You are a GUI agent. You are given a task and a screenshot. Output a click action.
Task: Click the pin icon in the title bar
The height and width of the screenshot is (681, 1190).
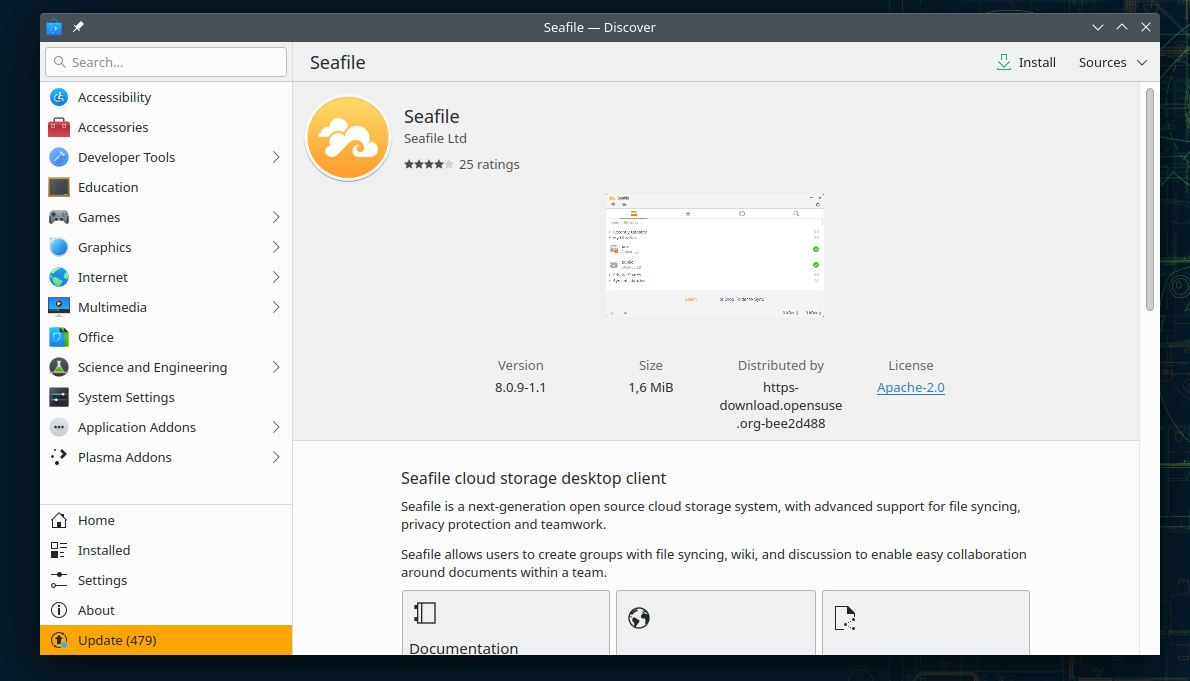(78, 27)
